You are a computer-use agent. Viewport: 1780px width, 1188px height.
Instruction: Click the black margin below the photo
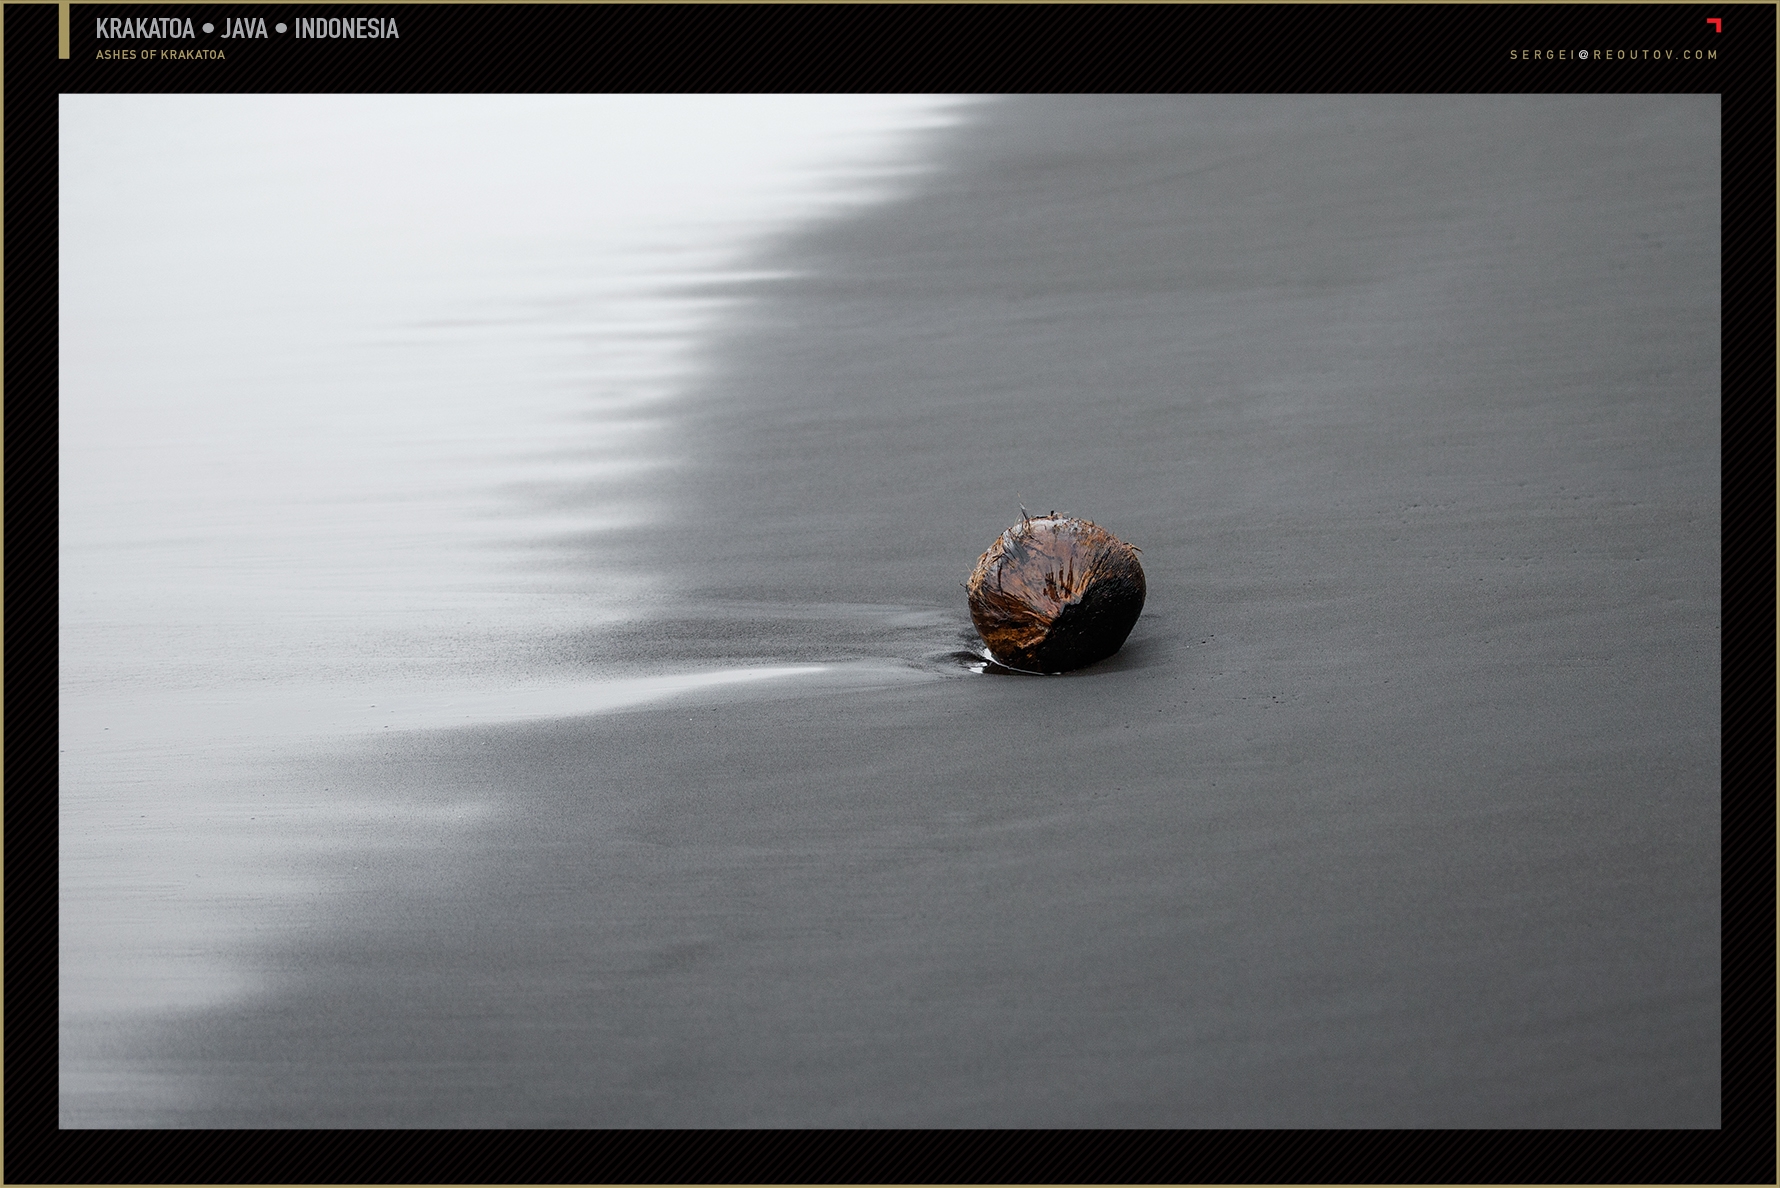pyautogui.click(x=890, y=1156)
